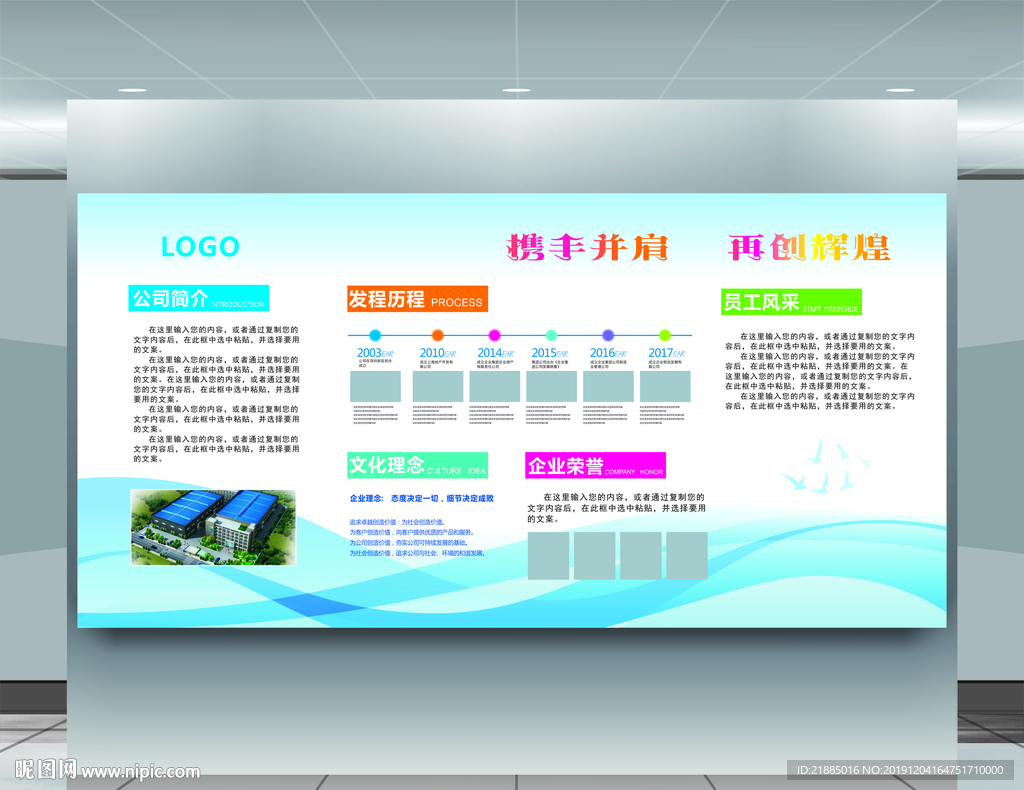Select the 2014 year label
Screen dimensions: 1024x790
click(x=495, y=353)
